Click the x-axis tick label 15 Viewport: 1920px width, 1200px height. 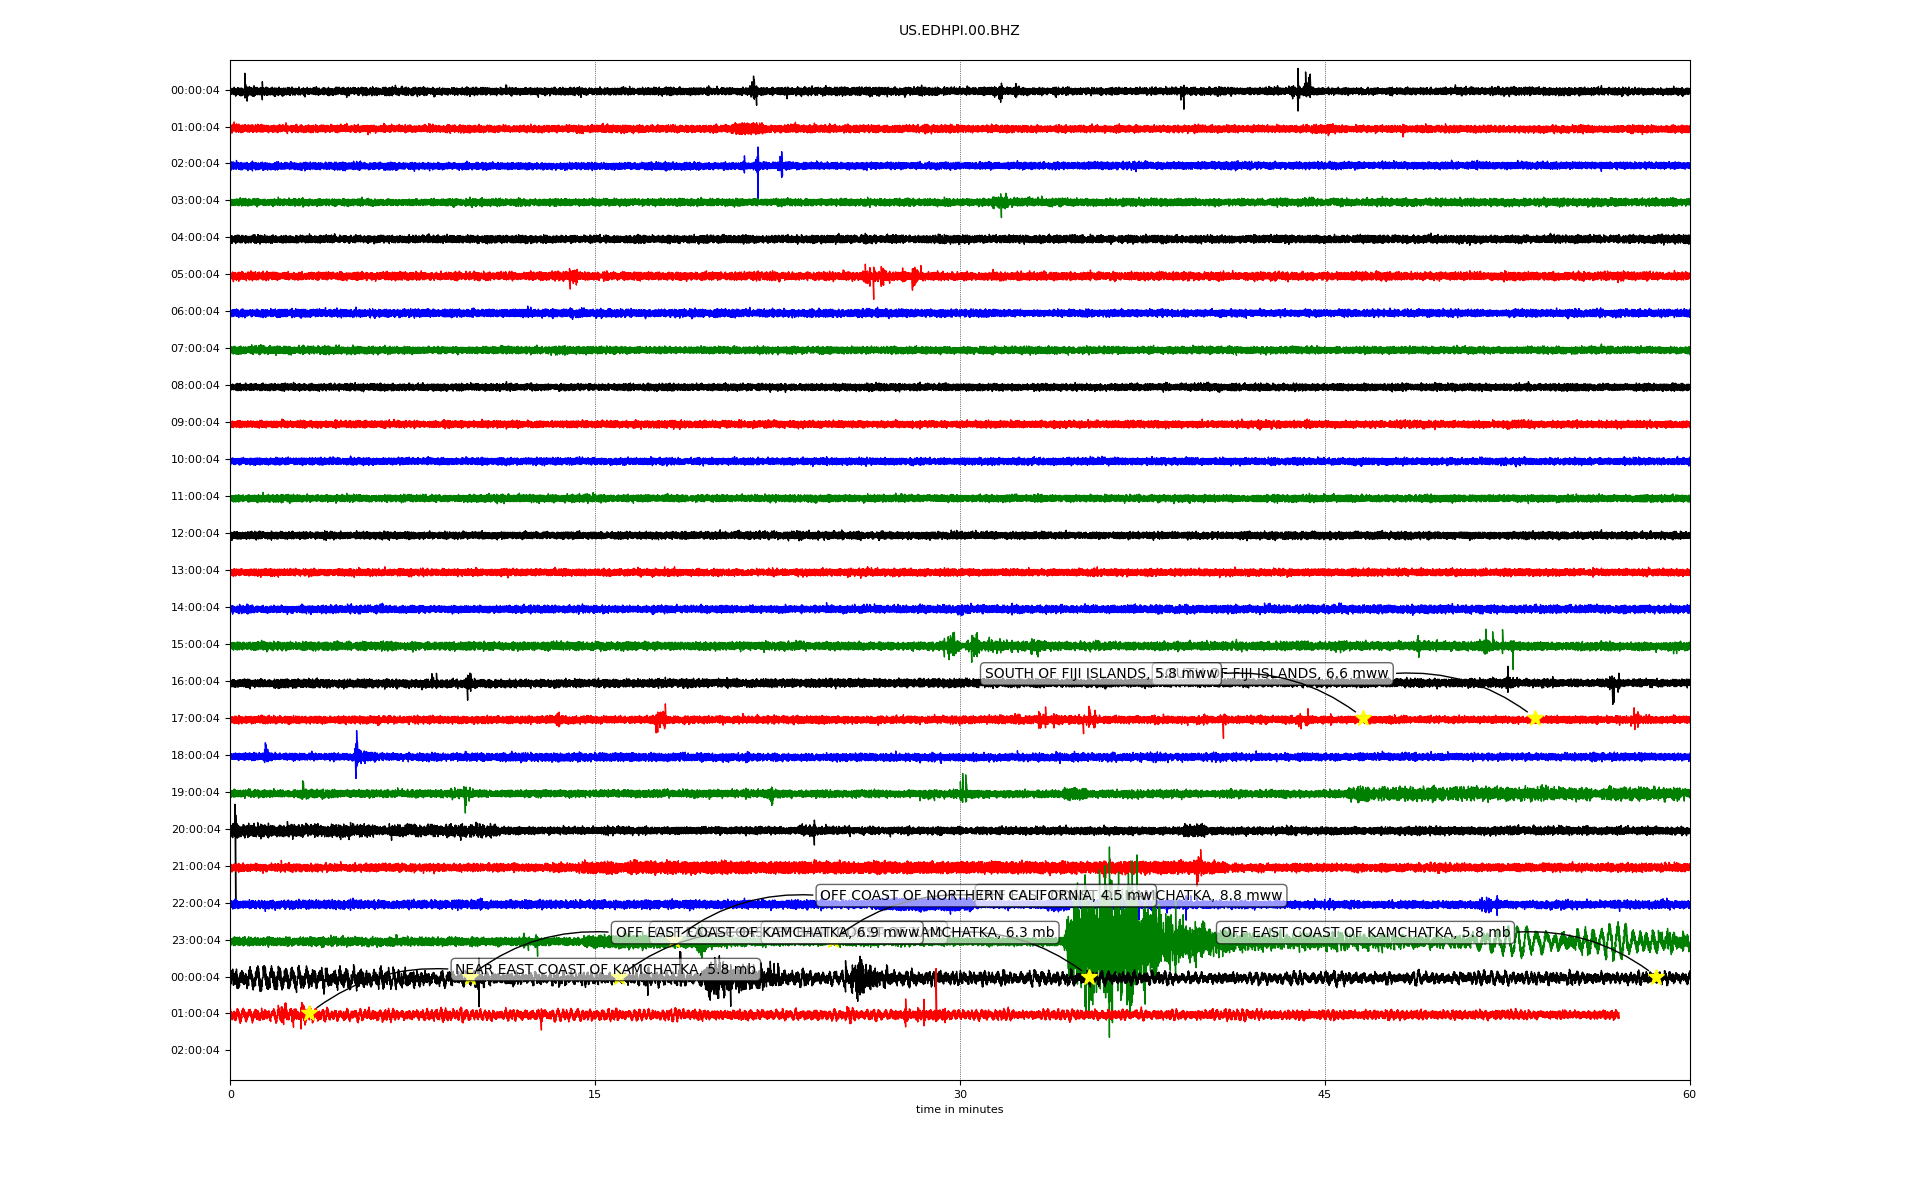click(595, 1094)
